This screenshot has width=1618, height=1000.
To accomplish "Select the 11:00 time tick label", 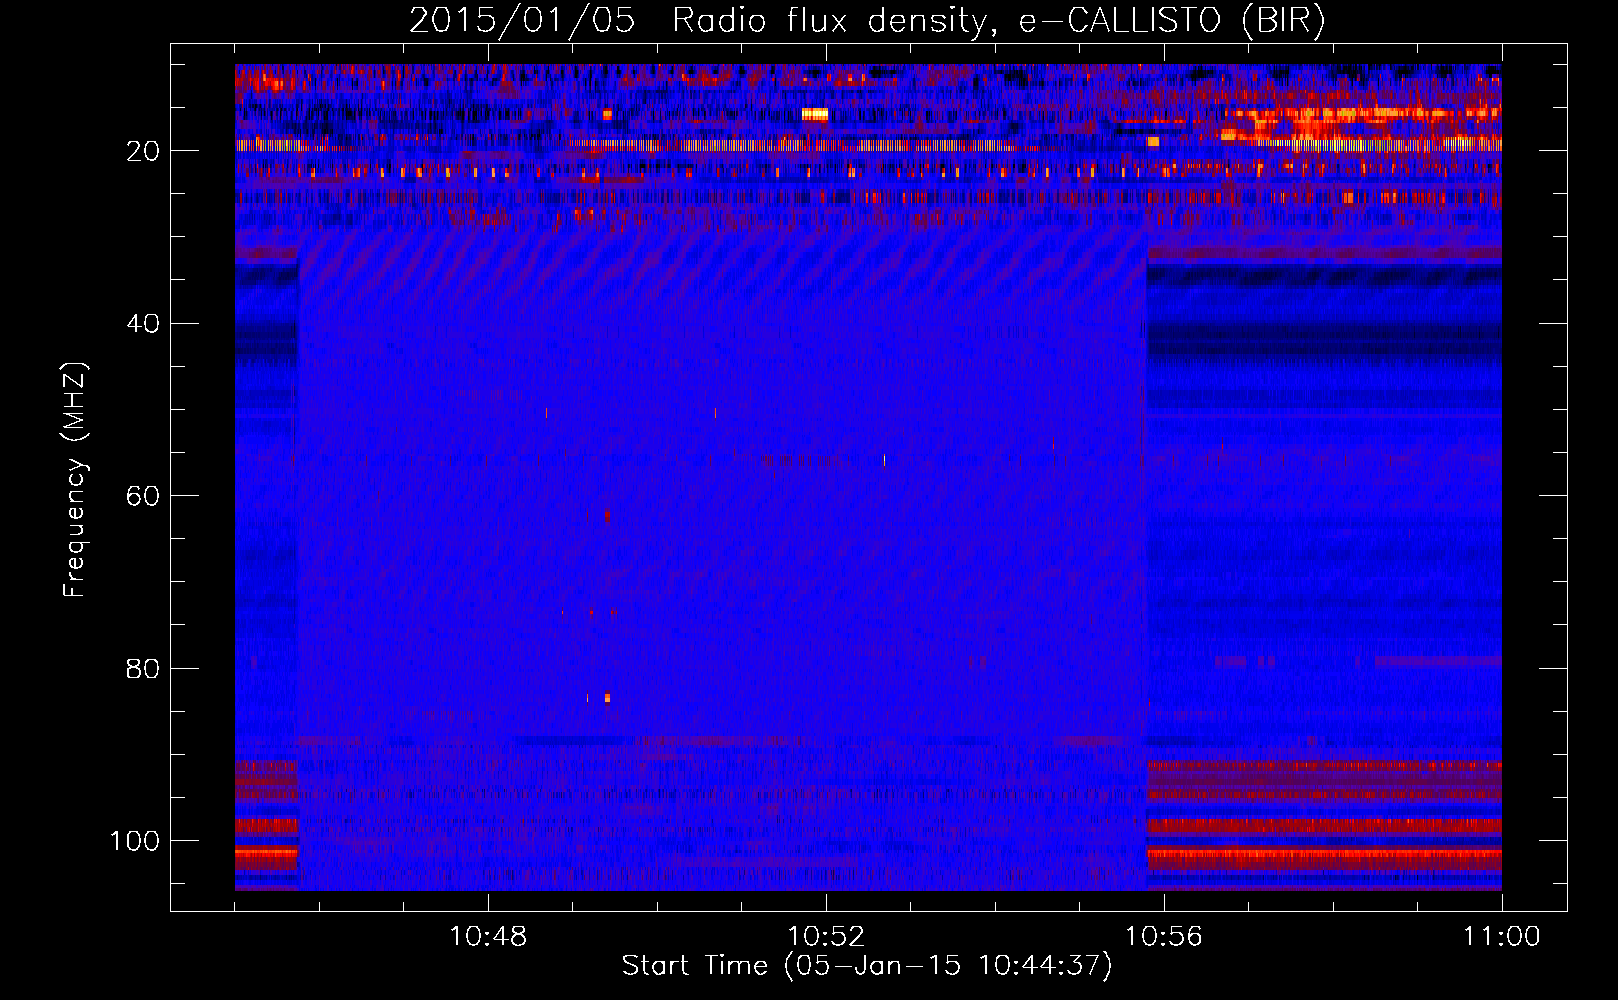I will [x=1501, y=937].
